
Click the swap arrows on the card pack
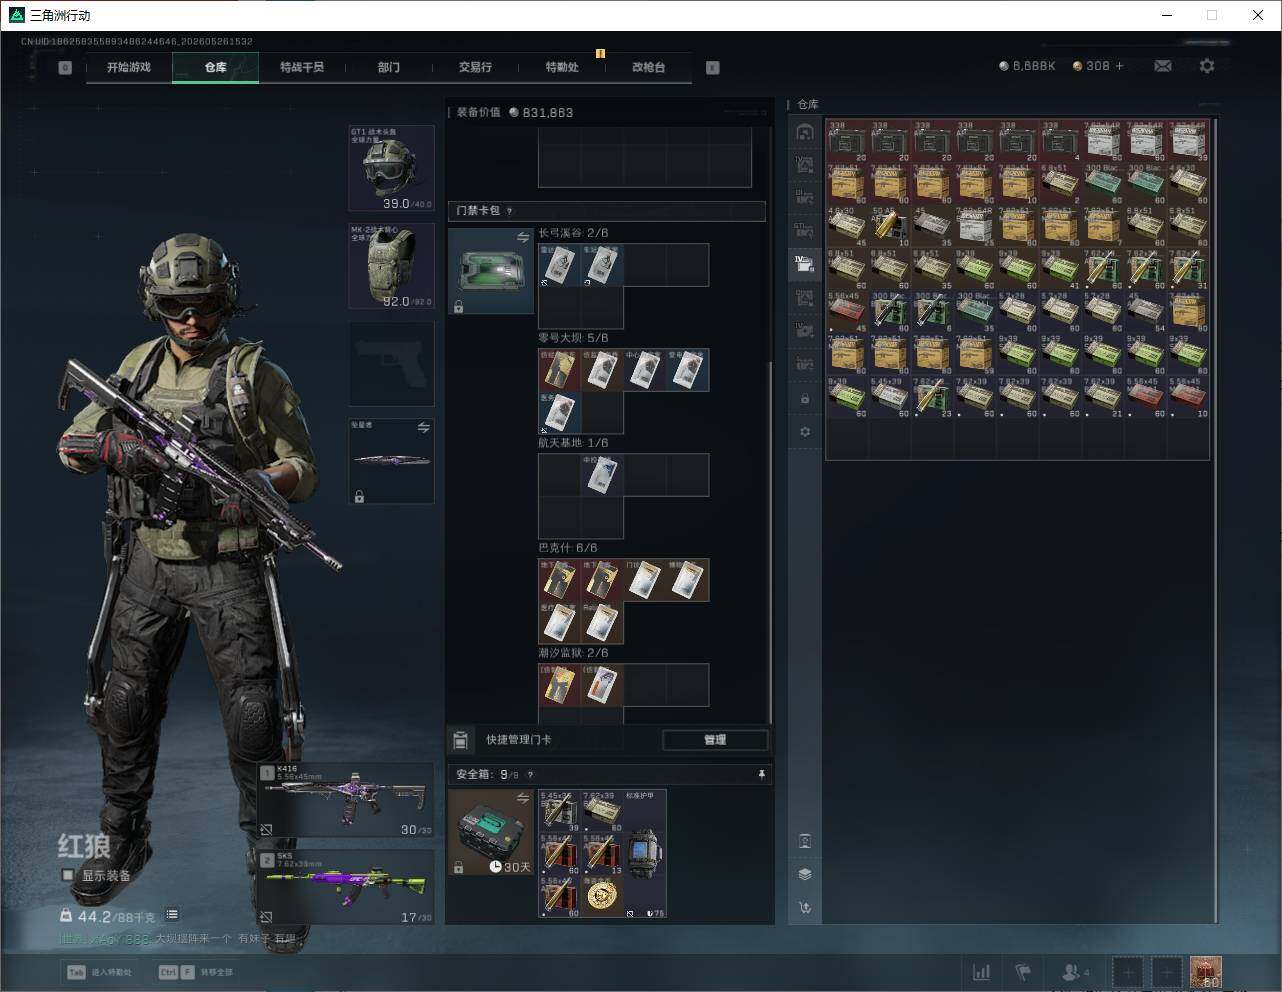click(x=522, y=238)
